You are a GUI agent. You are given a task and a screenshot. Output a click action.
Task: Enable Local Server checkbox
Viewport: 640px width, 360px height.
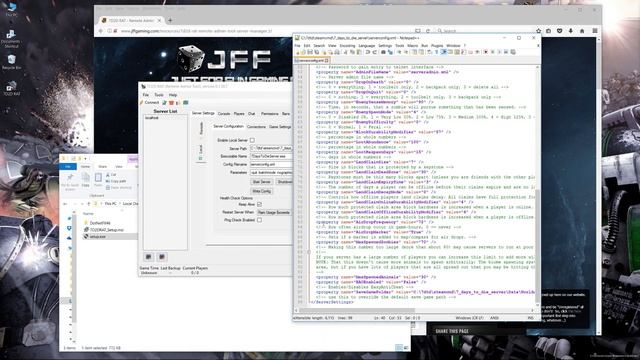pyautogui.click(x=252, y=140)
